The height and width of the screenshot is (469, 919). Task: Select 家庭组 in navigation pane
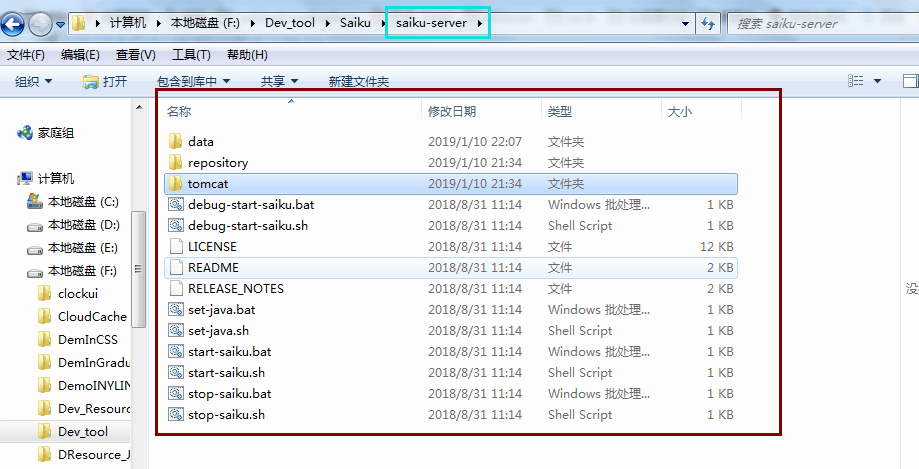56,133
